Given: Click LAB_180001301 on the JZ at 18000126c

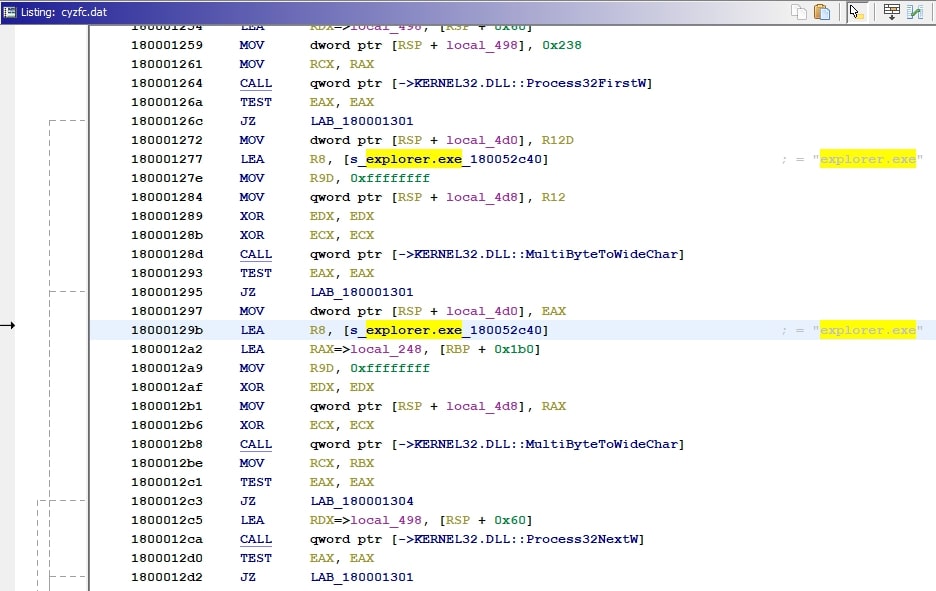Looking at the screenshot, I should [361, 121].
